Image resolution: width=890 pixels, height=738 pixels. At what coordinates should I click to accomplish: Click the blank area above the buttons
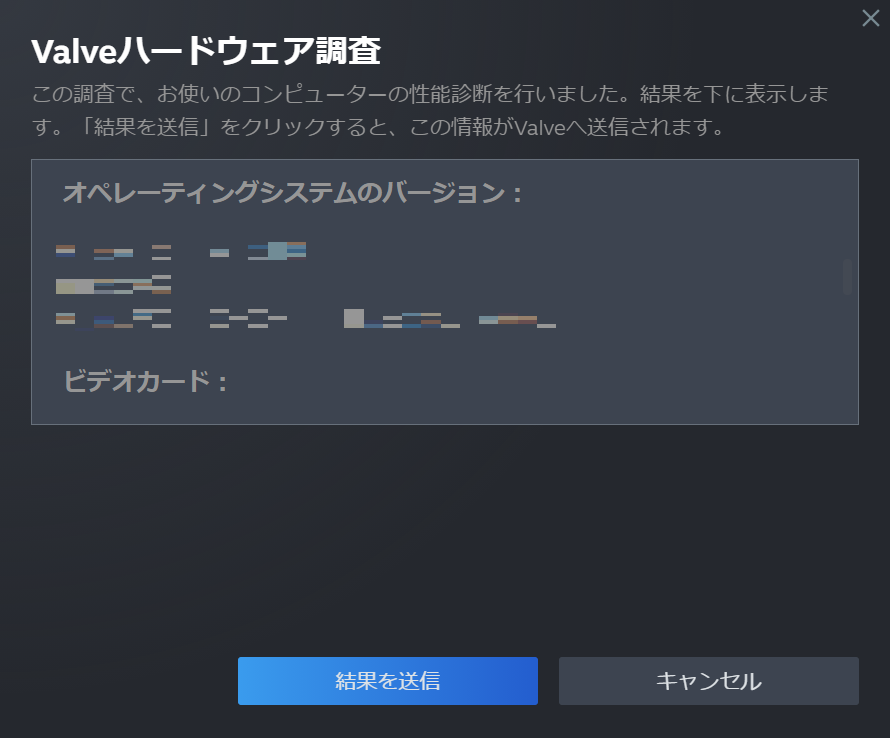tap(445, 539)
